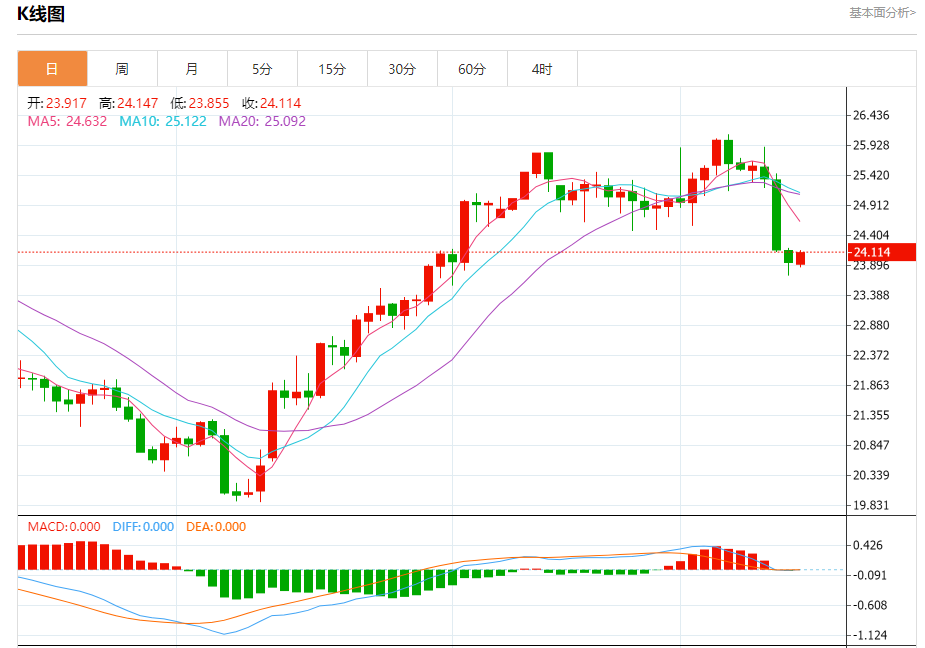The height and width of the screenshot is (648, 925).
Task: Click the K线图 heading
Action: pos(41,14)
